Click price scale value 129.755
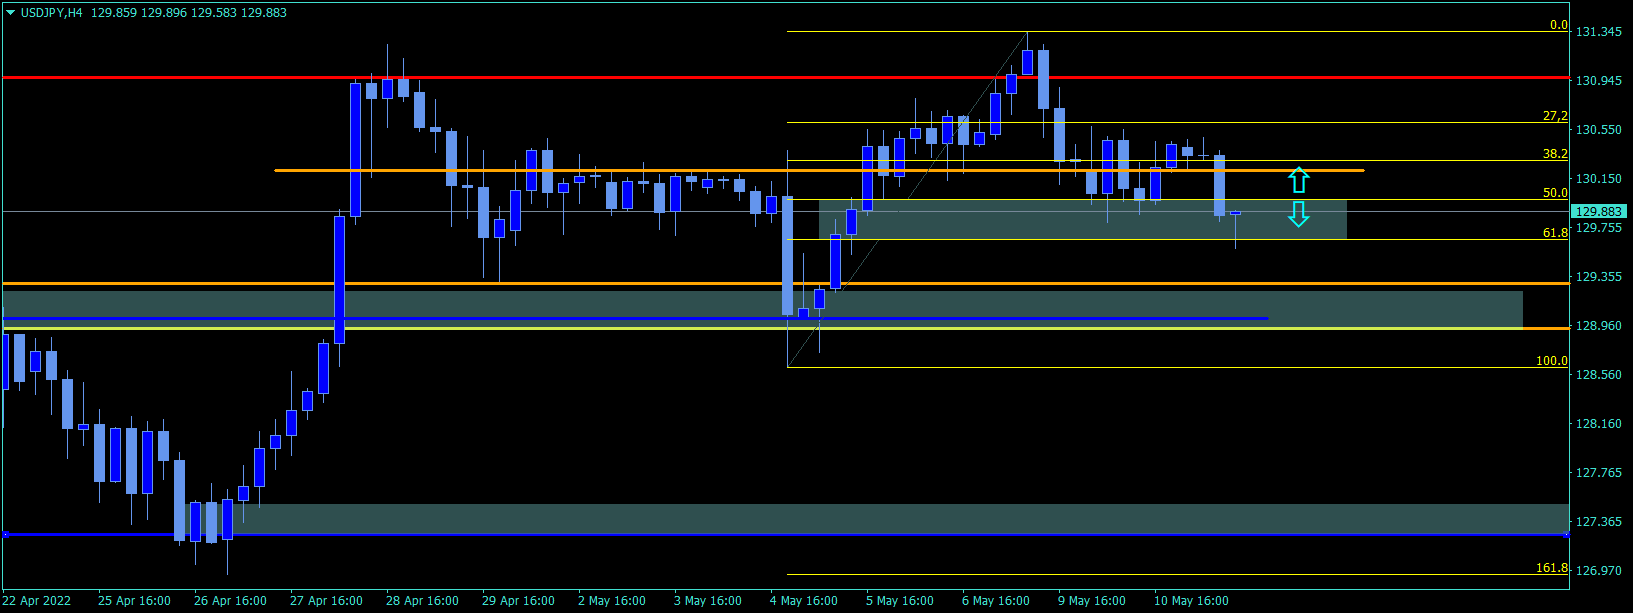The width and height of the screenshot is (1633, 613). point(1599,228)
